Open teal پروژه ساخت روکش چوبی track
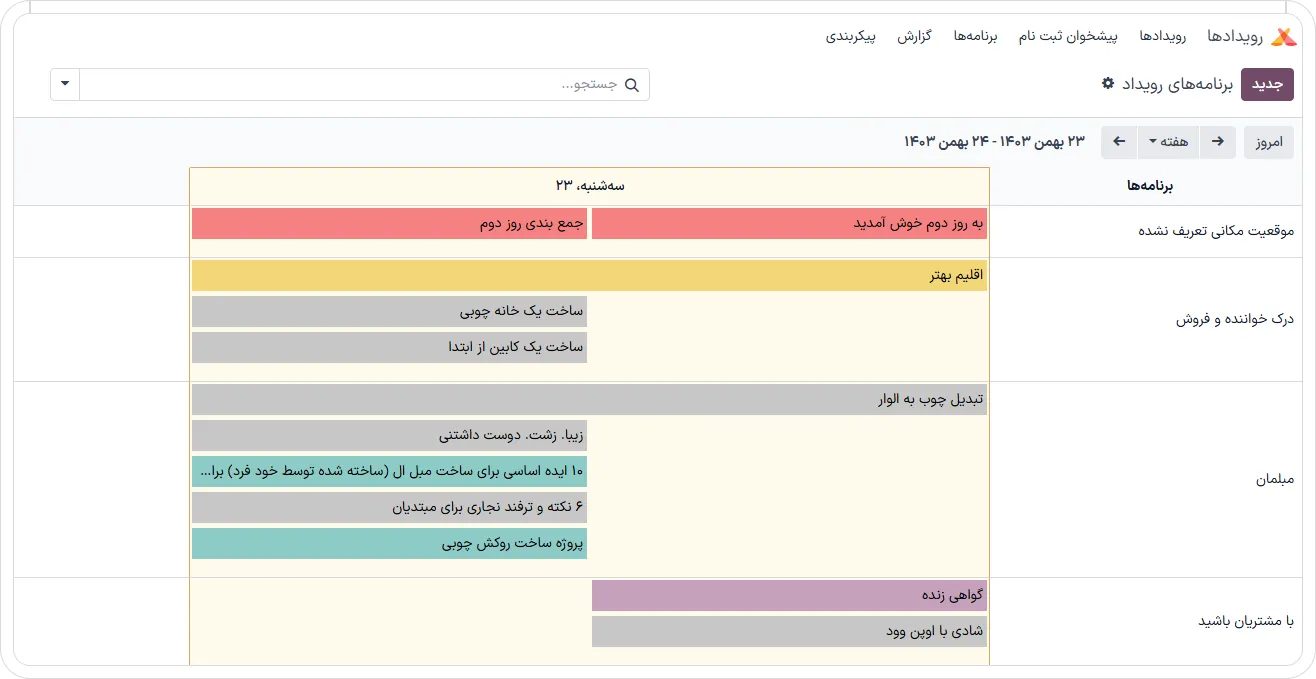Screen dimensions: 1316x679 389,543
